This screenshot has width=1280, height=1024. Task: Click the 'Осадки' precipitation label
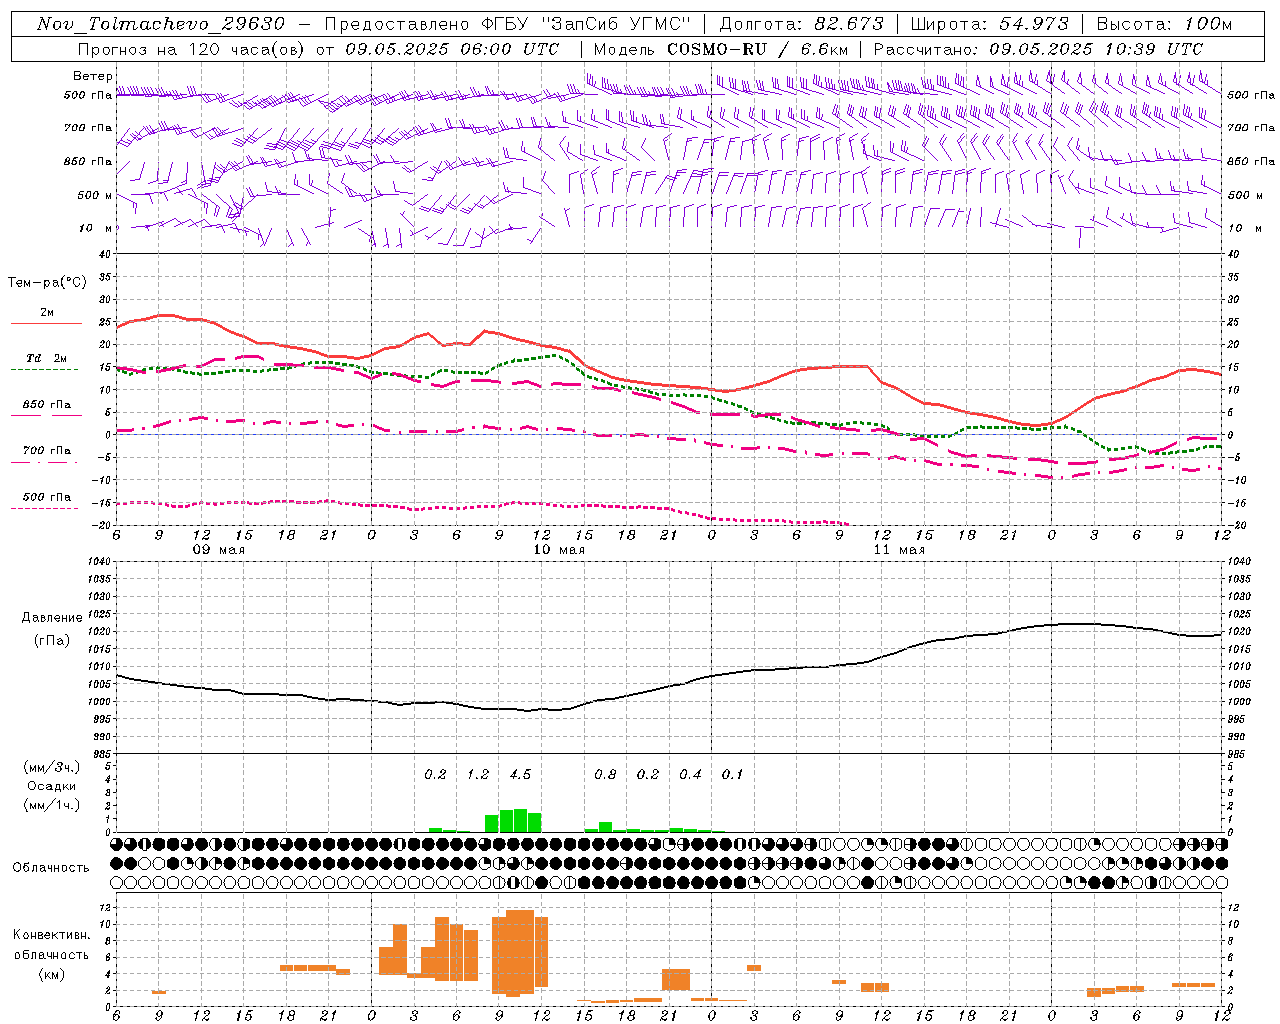tap(52, 786)
